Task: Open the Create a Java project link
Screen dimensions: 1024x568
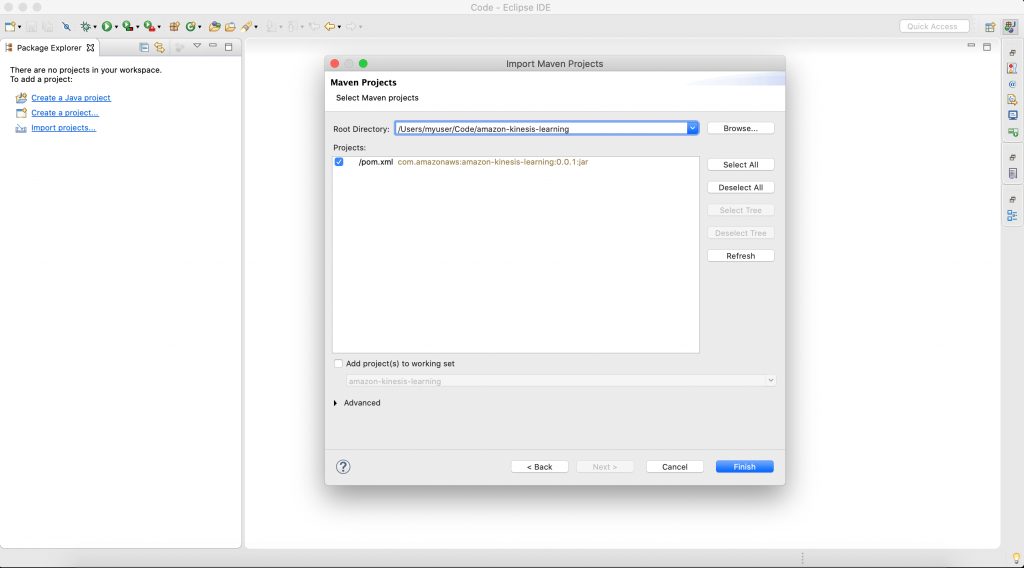Action: [71, 98]
